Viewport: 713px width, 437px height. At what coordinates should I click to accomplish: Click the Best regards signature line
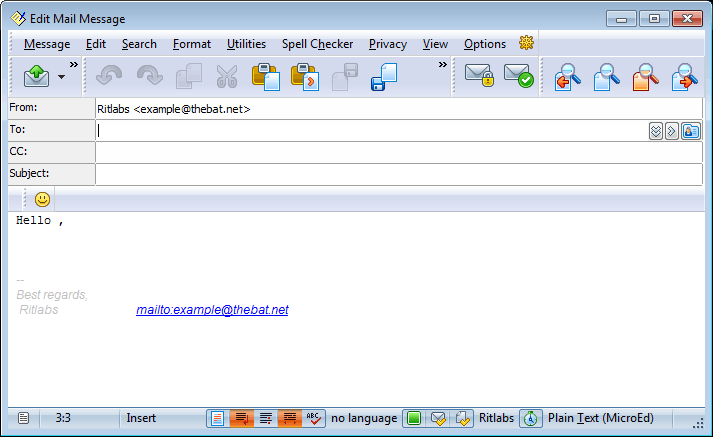pyautogui.click(x=52, y=295)
